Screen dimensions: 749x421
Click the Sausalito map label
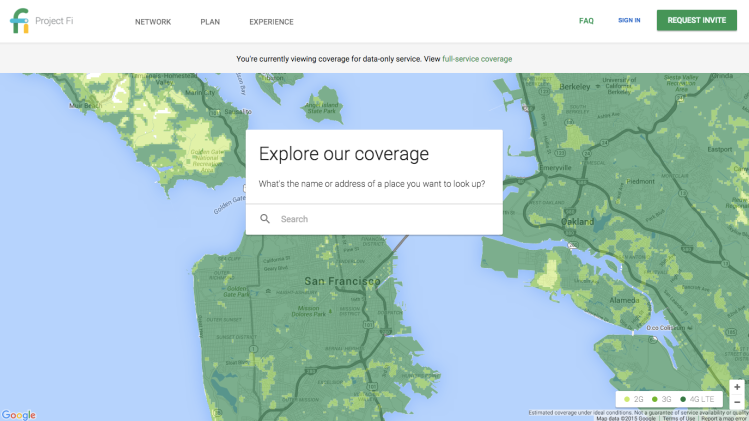237,111
